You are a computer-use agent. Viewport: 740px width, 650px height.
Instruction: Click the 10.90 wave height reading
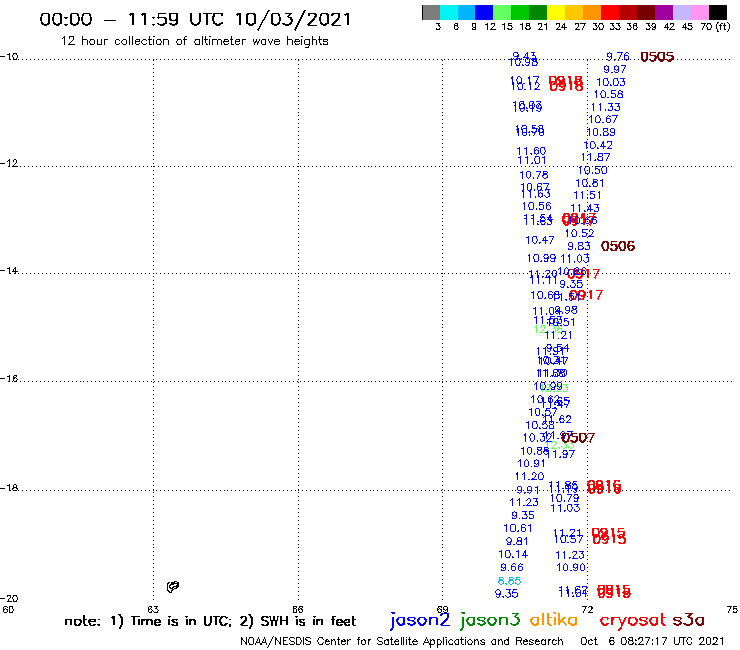coord(571,567)
